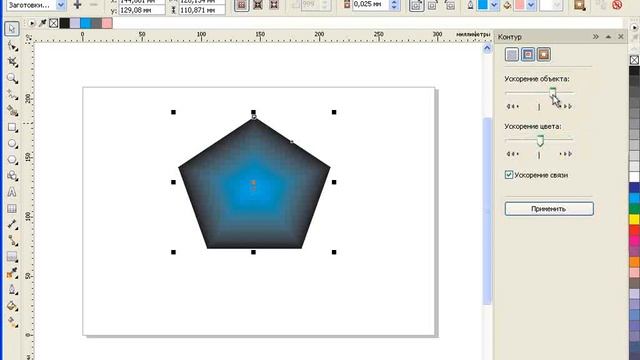640x360 pixels.
Task: Pick the black swatch in document palette
Action: click(64, 23)
